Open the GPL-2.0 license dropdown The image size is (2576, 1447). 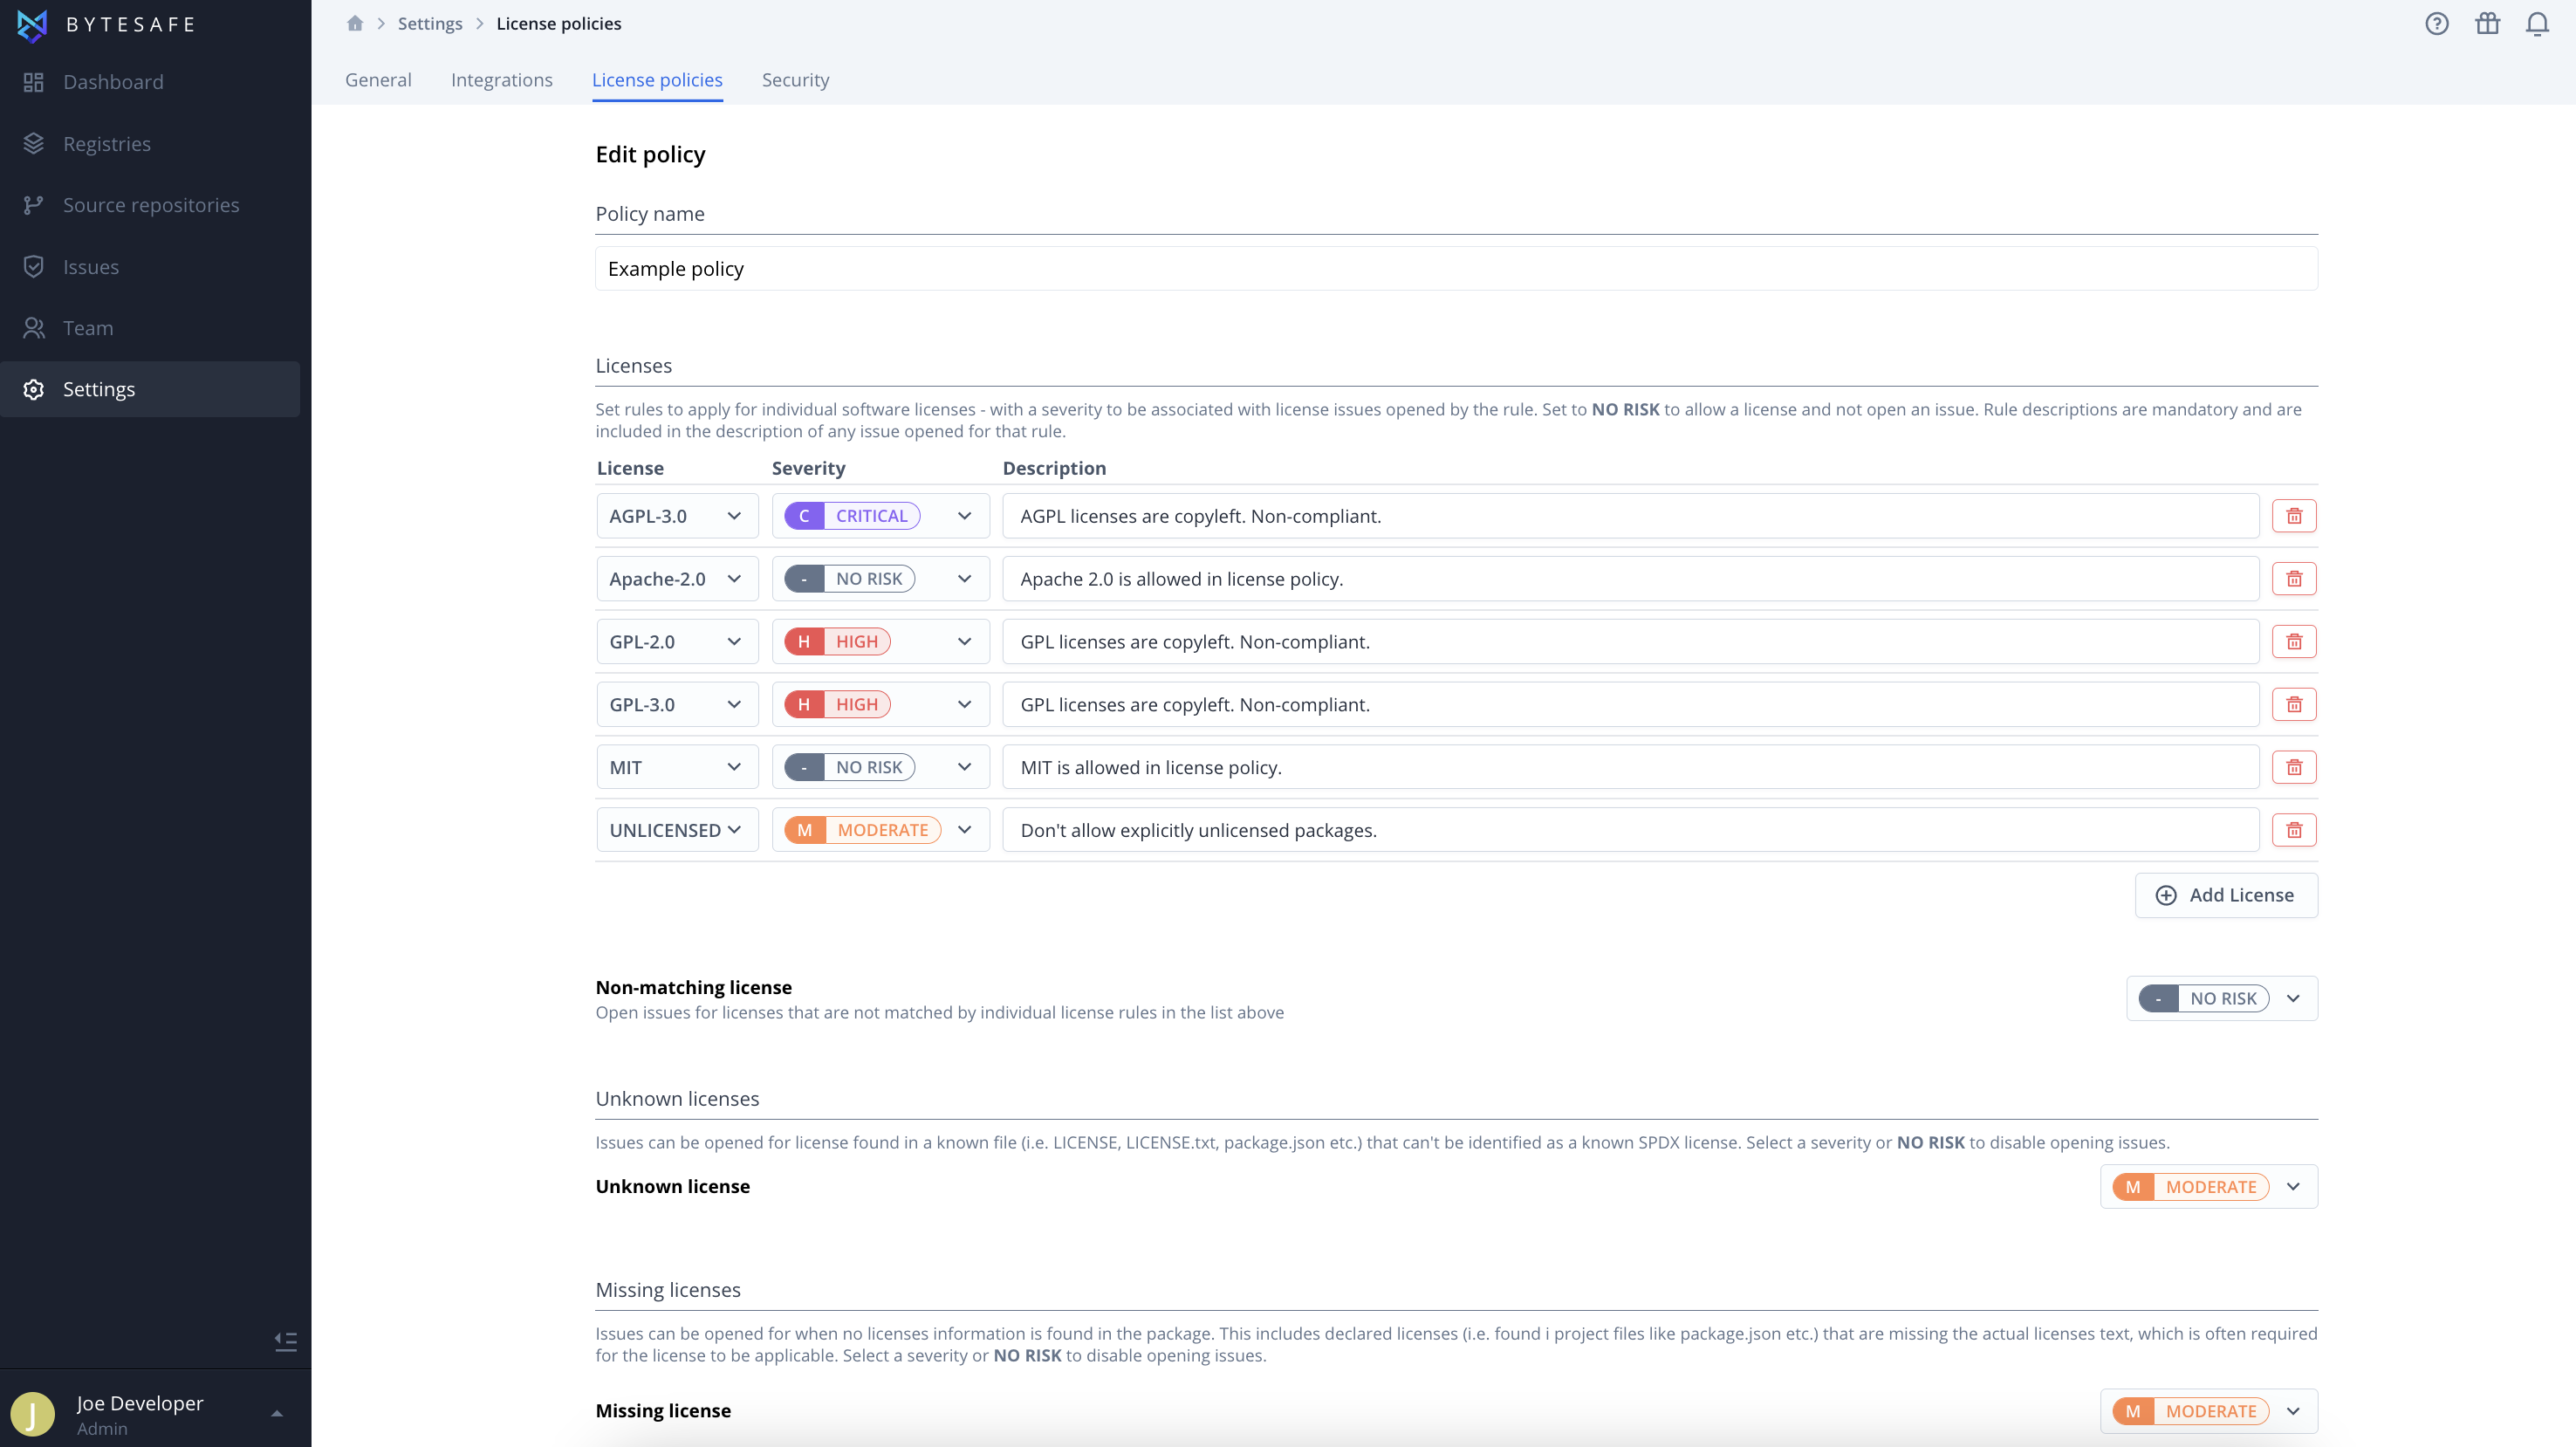pyautogui.click(x=677, y=642)
